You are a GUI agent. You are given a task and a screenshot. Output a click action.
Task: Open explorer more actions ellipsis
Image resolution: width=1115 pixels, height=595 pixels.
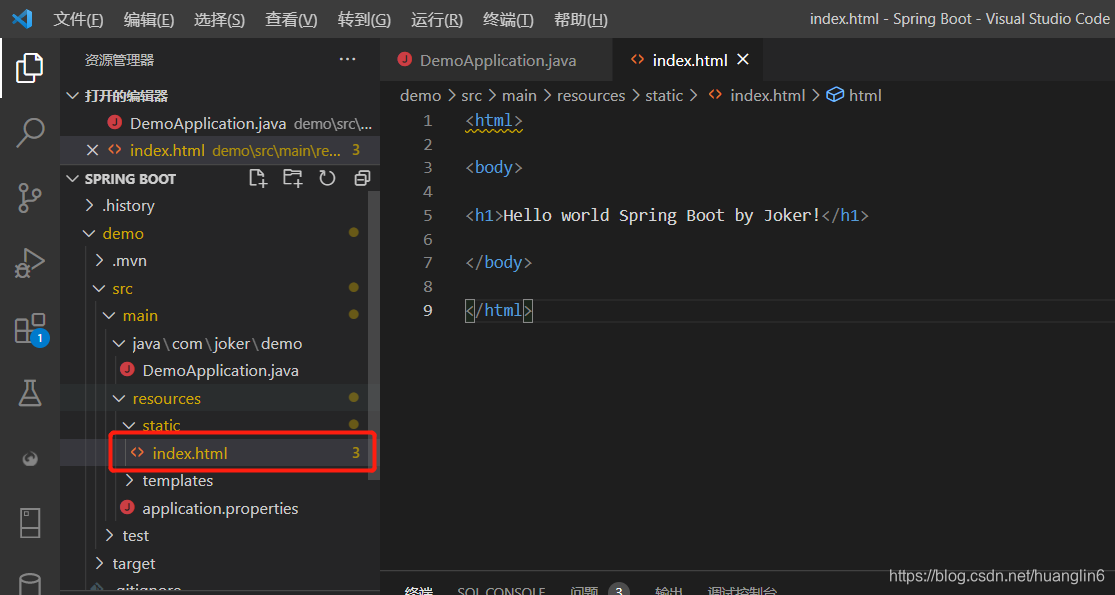(x=348, y=60)
